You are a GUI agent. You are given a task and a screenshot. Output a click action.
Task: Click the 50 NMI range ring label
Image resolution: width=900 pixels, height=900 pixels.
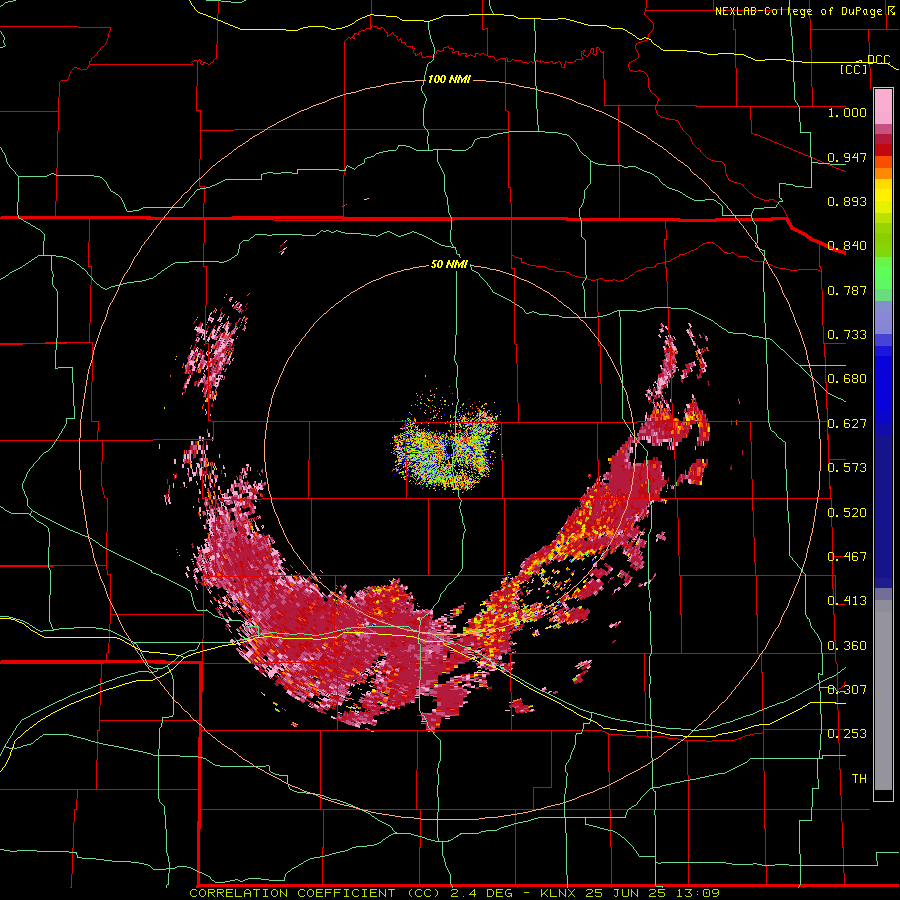(449, 264)
